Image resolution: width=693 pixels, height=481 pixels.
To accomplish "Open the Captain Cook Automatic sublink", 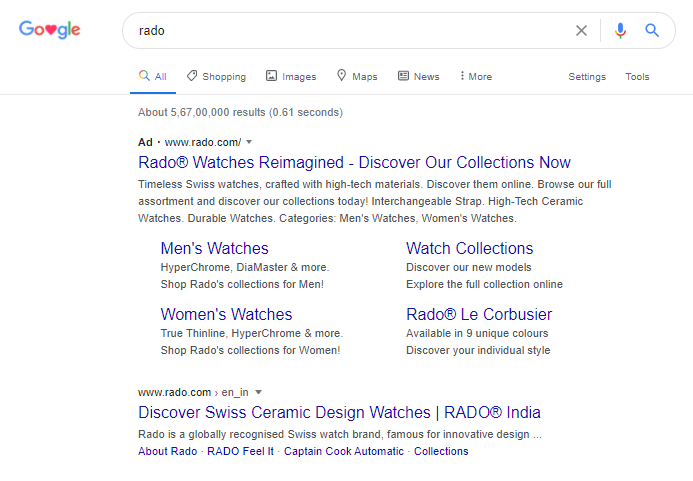I will point(344,451).
